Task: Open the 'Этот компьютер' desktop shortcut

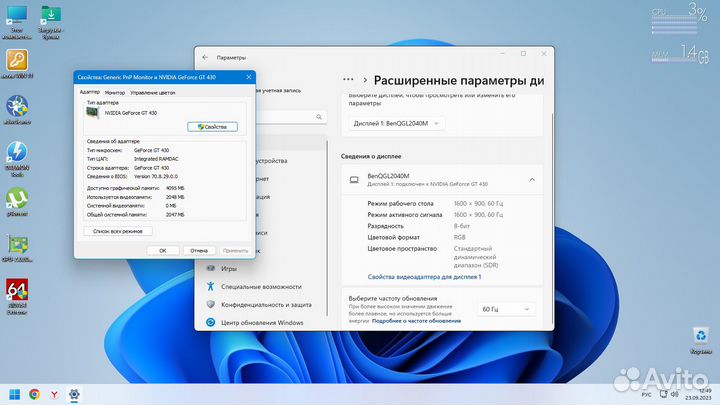Action: (17, 22)
